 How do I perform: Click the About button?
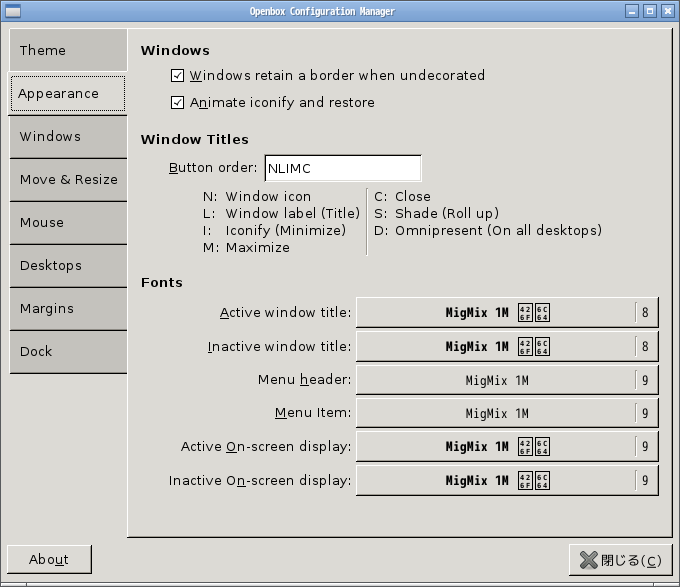(x=49, y=559)
